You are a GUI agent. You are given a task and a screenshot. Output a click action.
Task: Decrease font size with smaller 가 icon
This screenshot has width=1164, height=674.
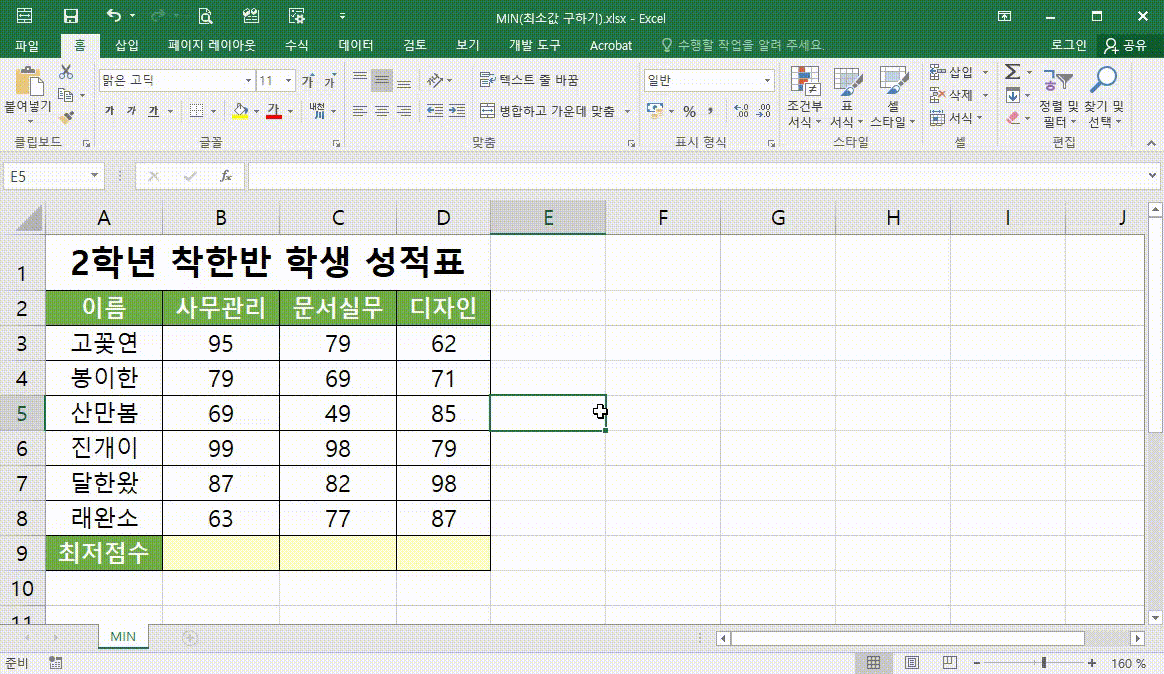pyautogui.click(x=330, y=81)
